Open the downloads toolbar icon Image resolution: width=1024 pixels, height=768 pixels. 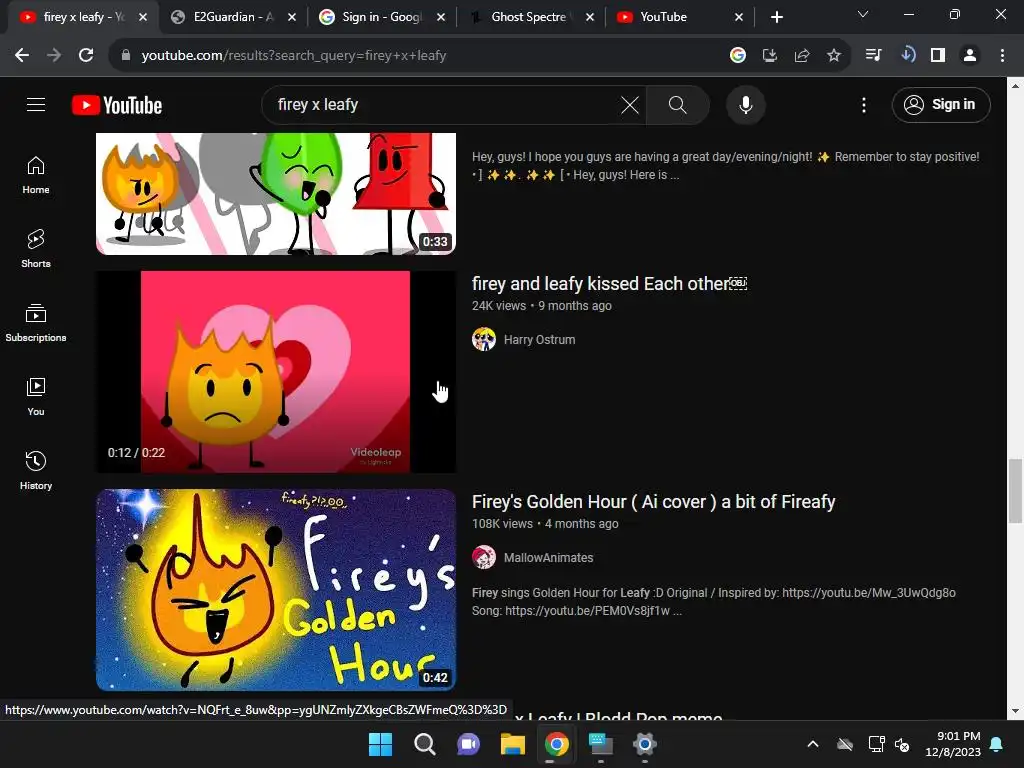(906, 56)
